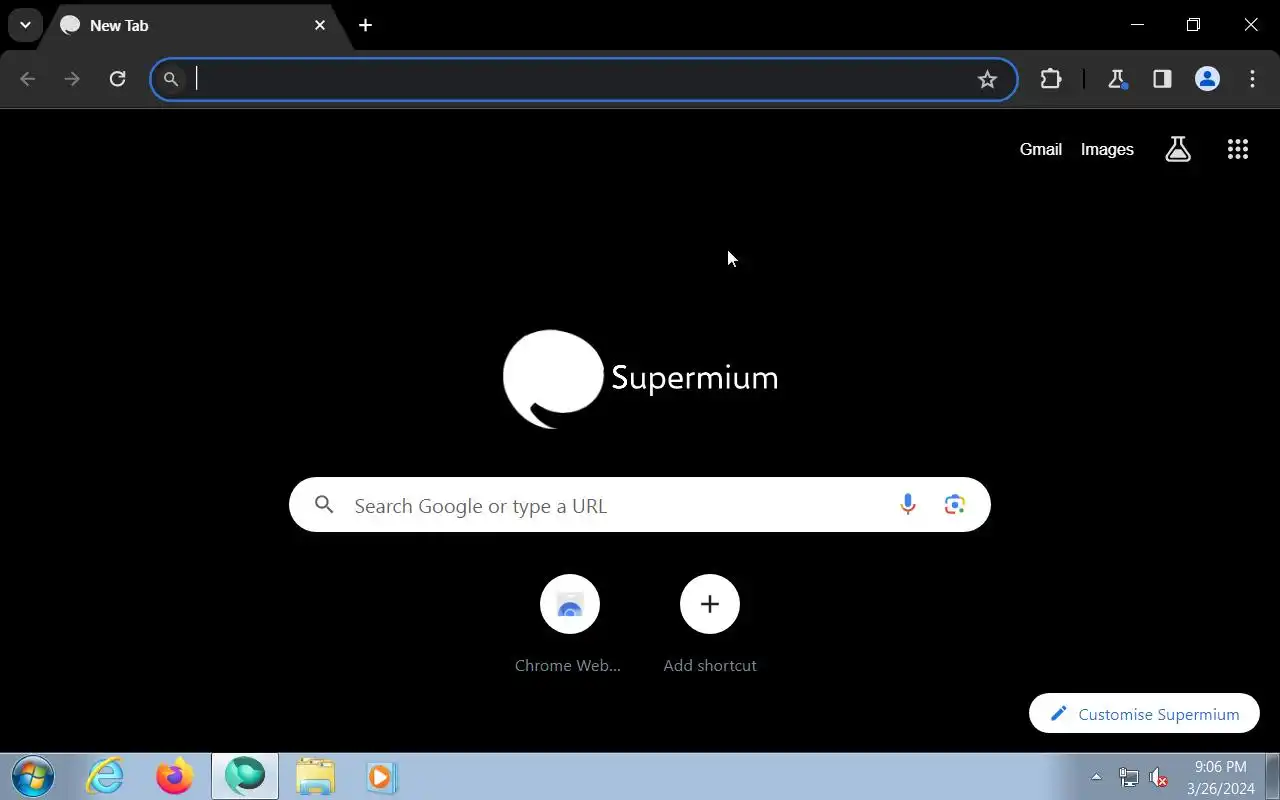
Task: Go back with the back arrow
Action: pyautogui.click(x=28, y=79)
